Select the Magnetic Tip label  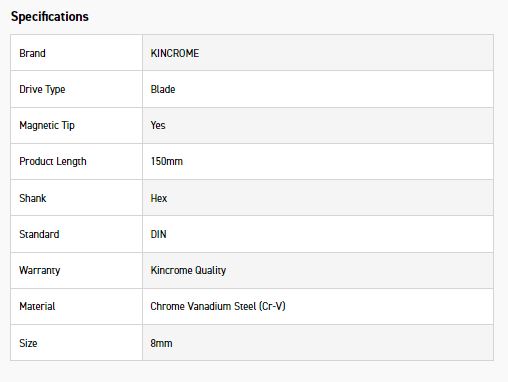(x=47, y=125)
